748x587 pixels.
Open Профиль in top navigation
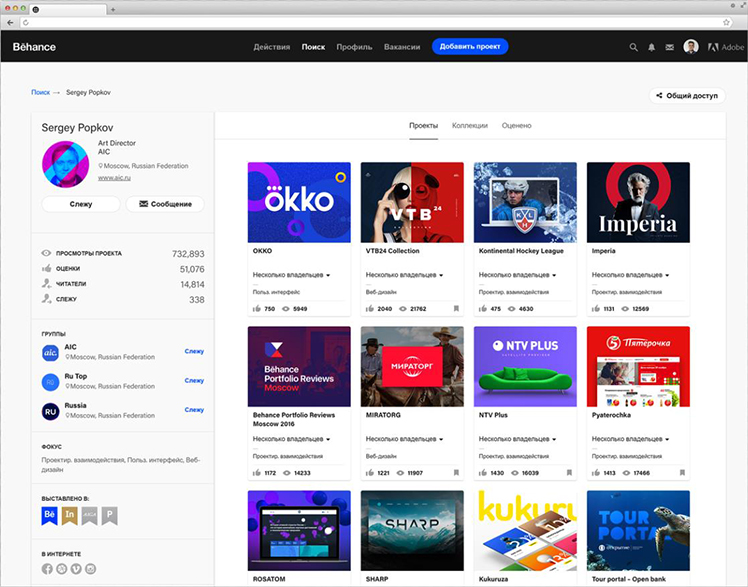tap(354, 47)
